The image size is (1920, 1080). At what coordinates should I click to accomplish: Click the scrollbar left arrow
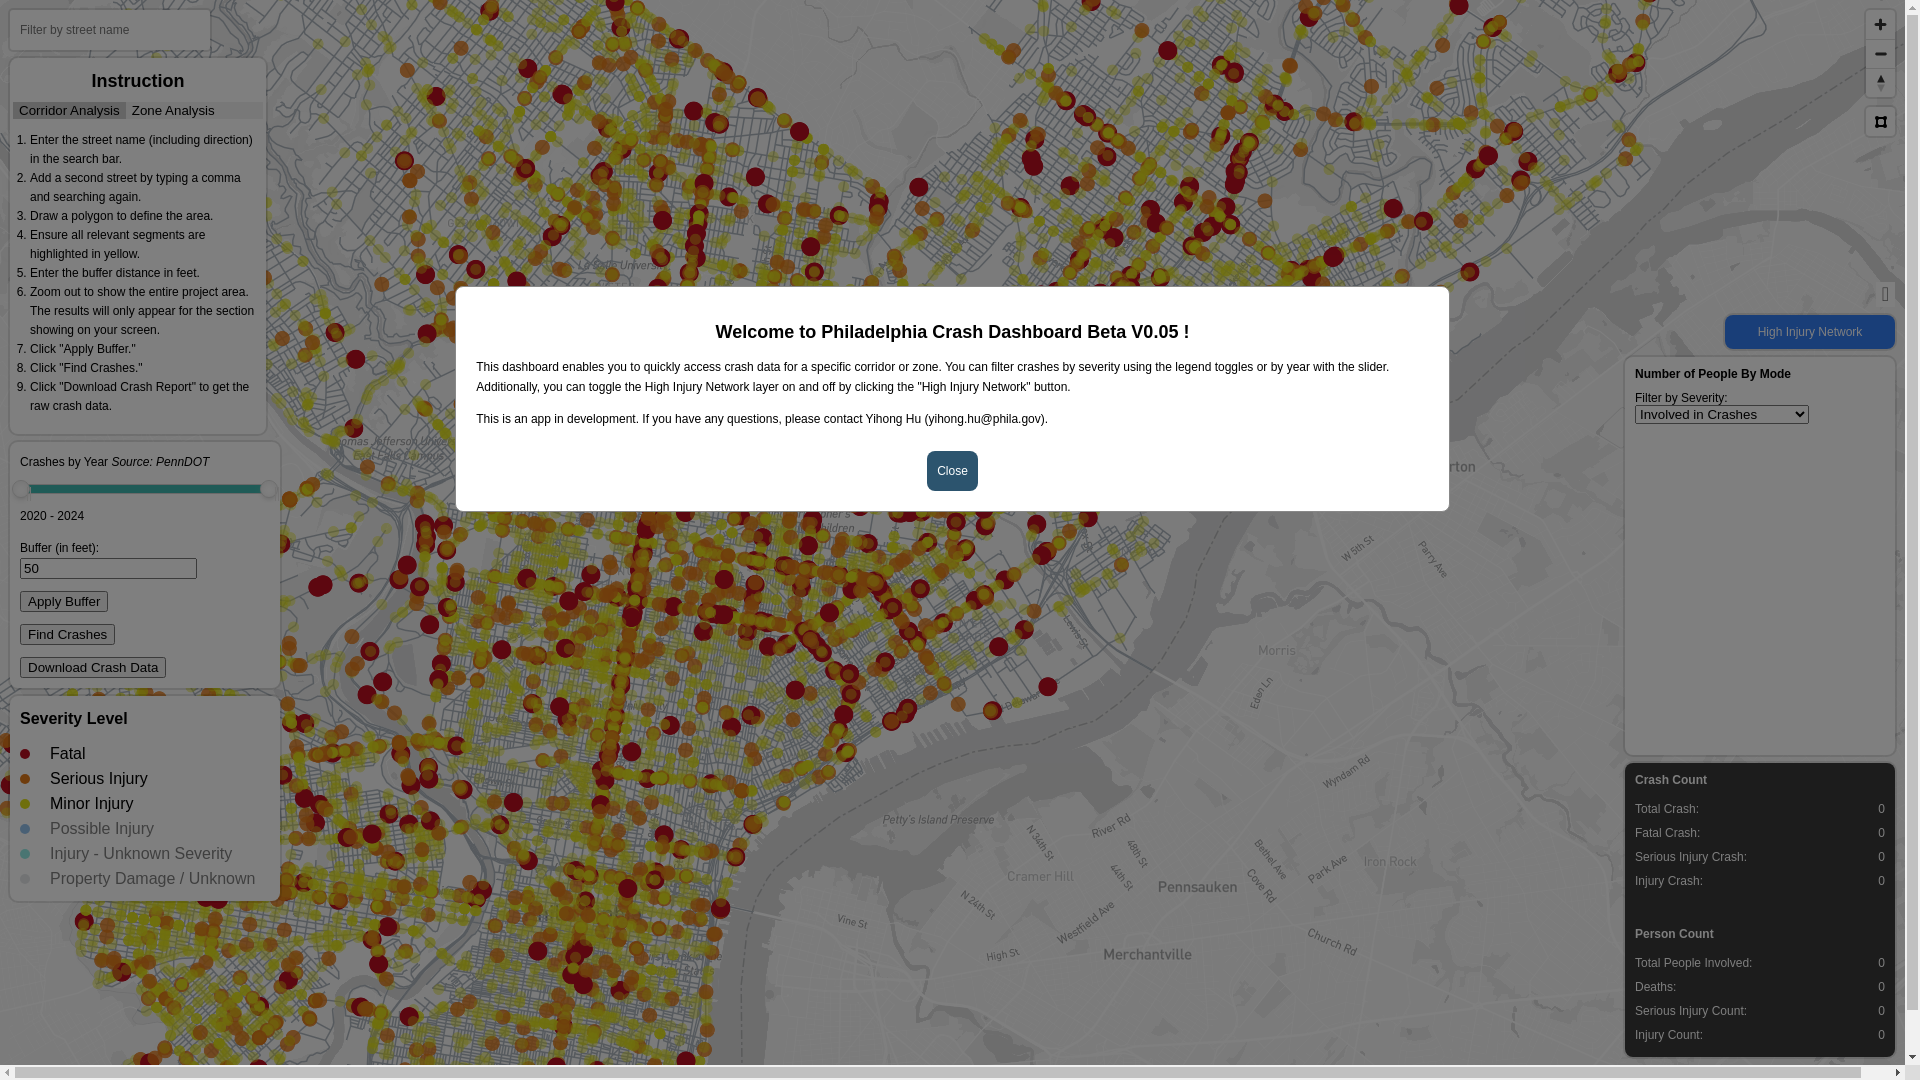pos(7,1073)
